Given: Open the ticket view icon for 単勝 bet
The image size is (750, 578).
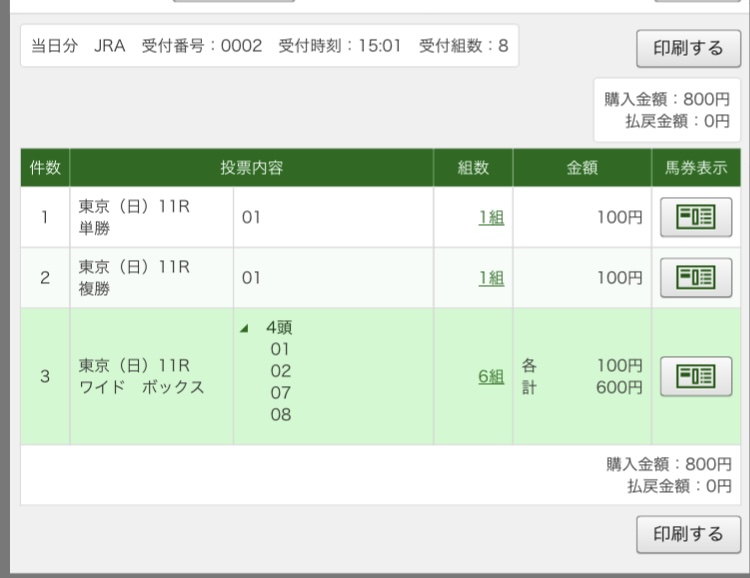Looking at the screenshot, I should tap(696, 217).
